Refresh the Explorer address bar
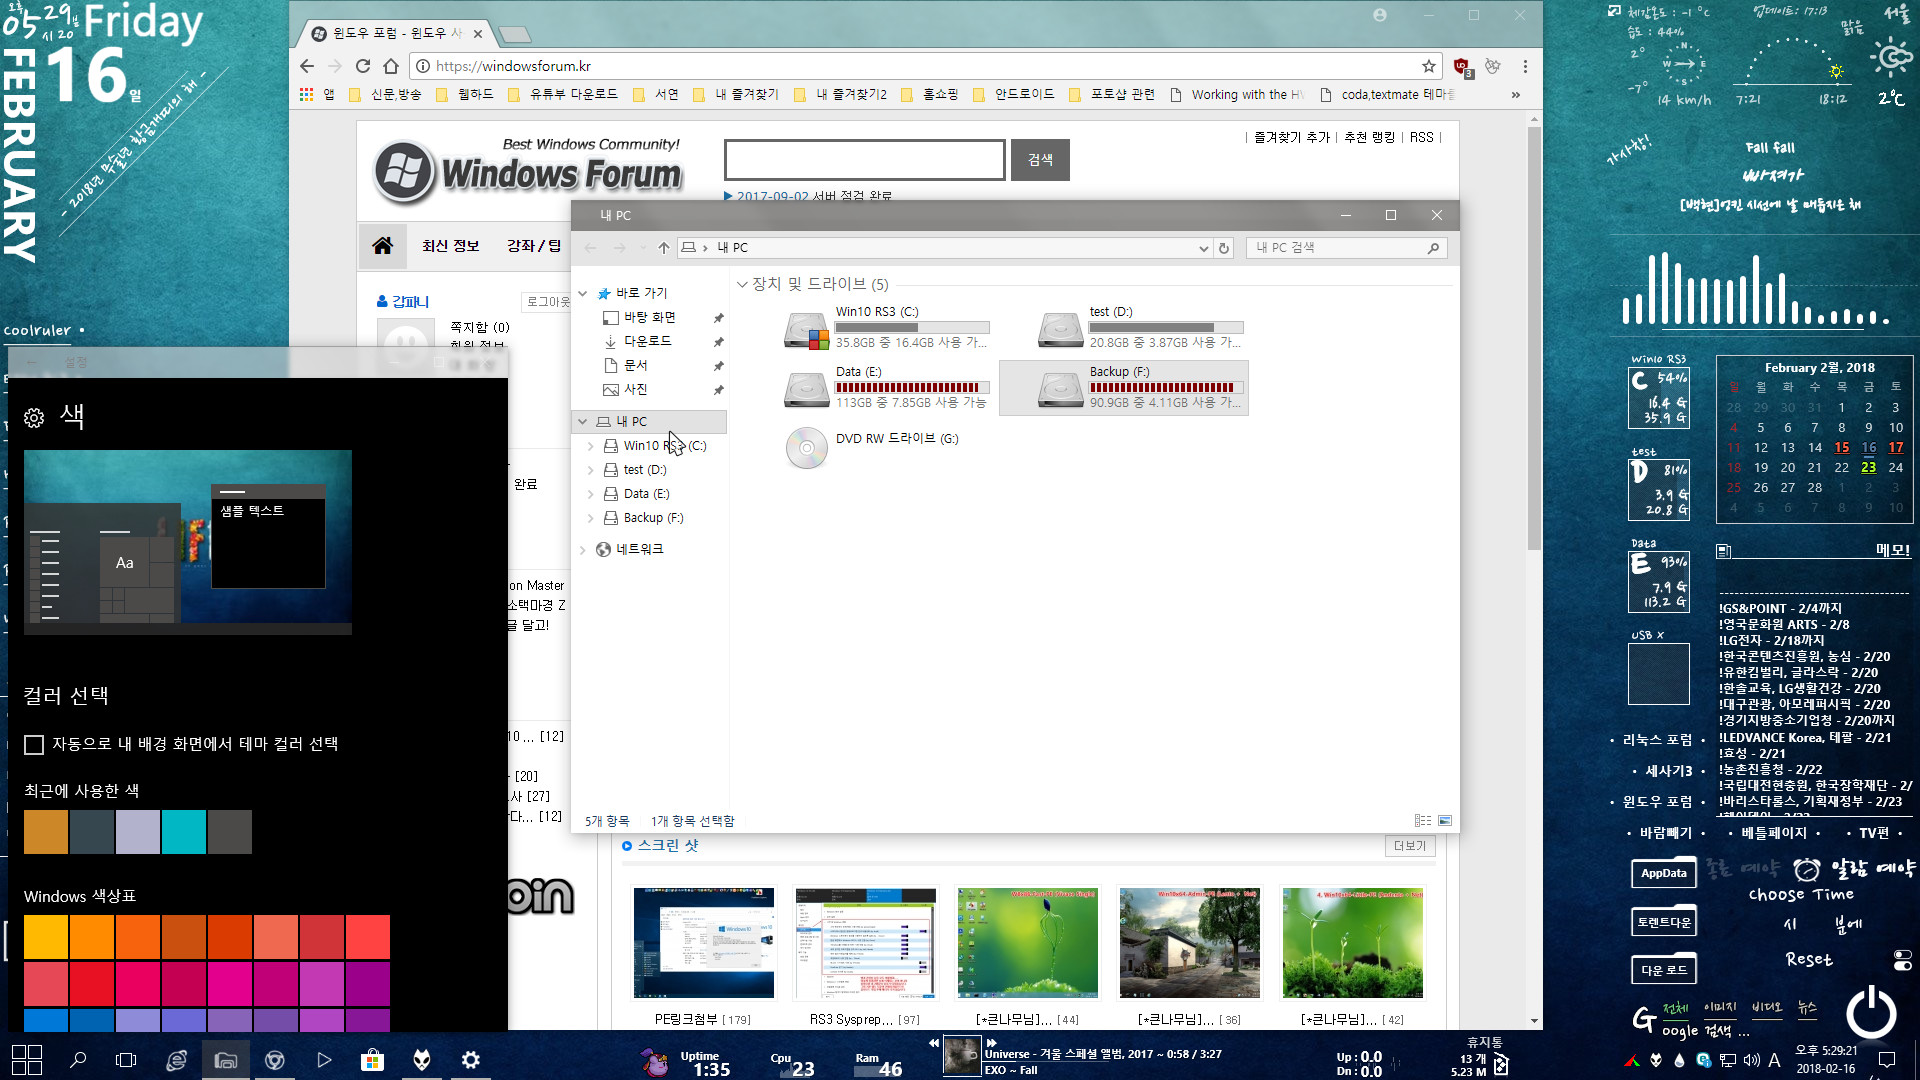The height and width of the screenshot is (1080, 1920). [x=1224, y=248]
